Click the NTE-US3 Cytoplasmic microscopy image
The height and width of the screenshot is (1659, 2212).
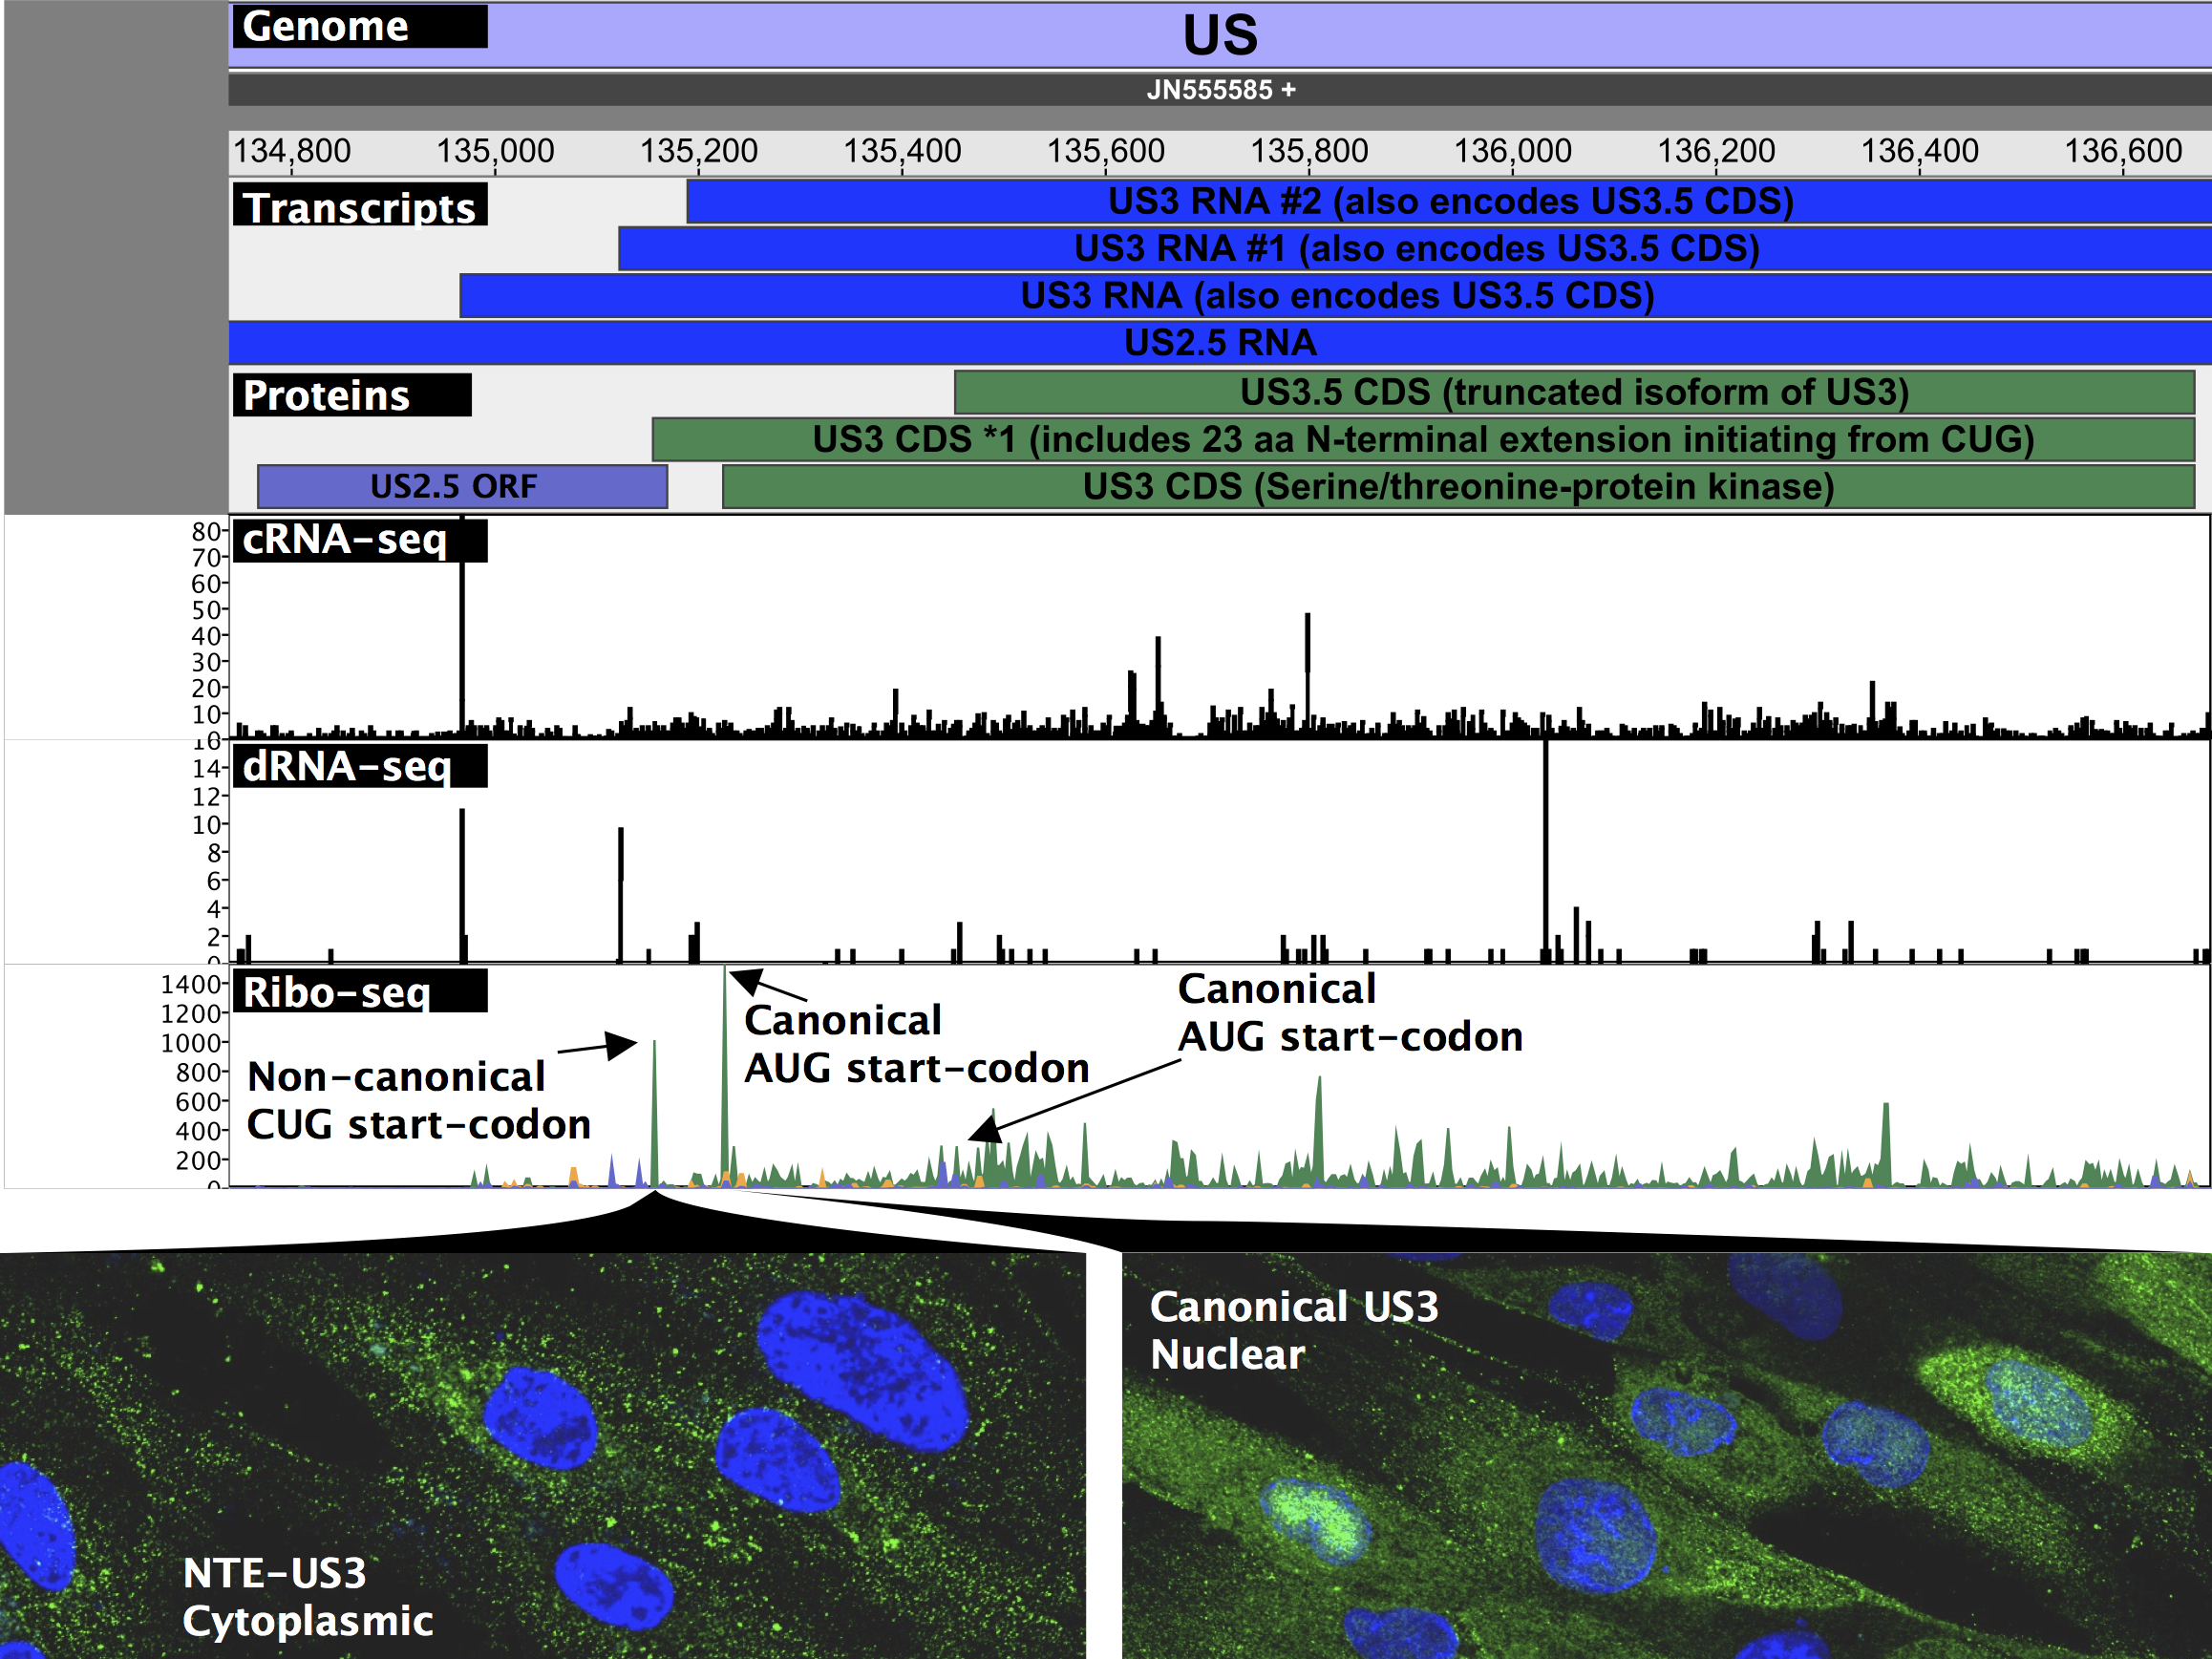(542, 1455)
